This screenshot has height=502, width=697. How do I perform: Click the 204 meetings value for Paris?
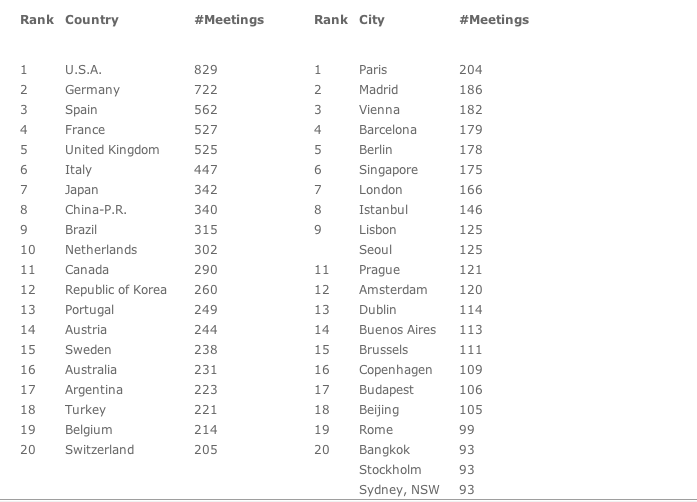(471, 70)
